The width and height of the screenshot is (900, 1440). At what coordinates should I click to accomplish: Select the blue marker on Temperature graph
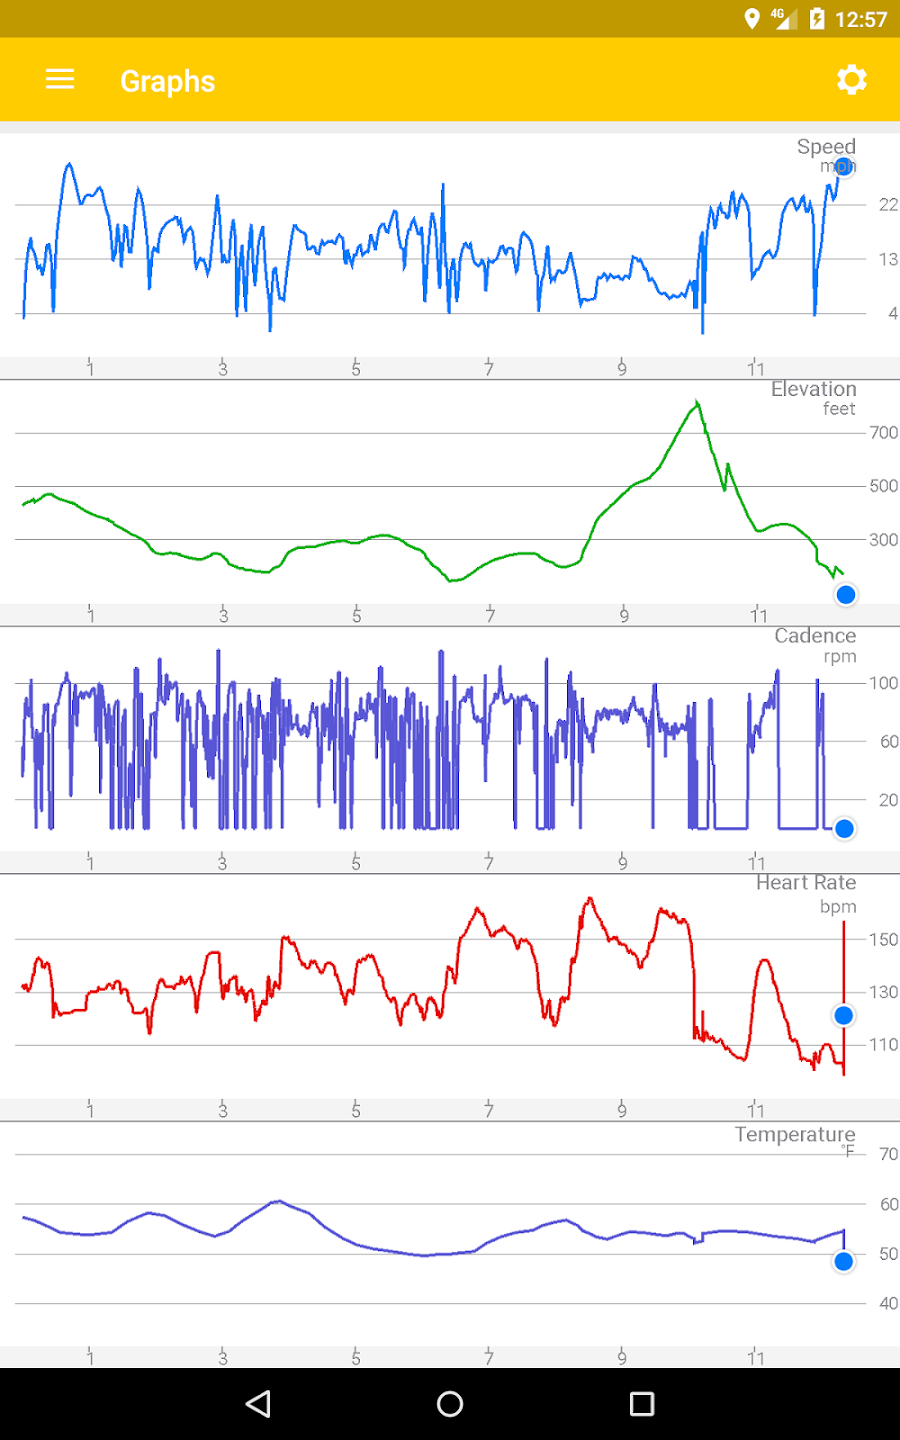pos(844,1261)
